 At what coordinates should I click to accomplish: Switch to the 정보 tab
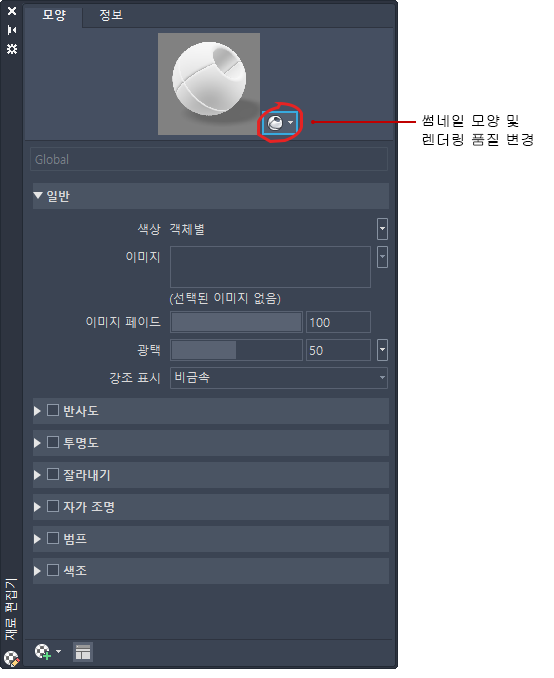111,15
